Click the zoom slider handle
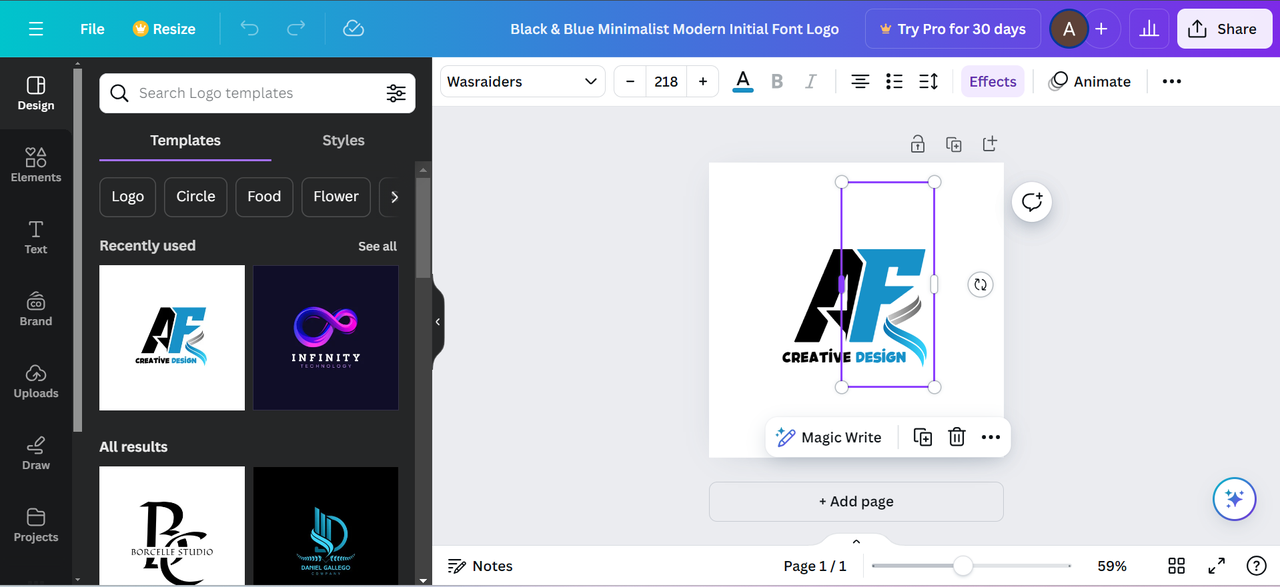Screen dimensions: 1280x587 [x=963, y=566]
